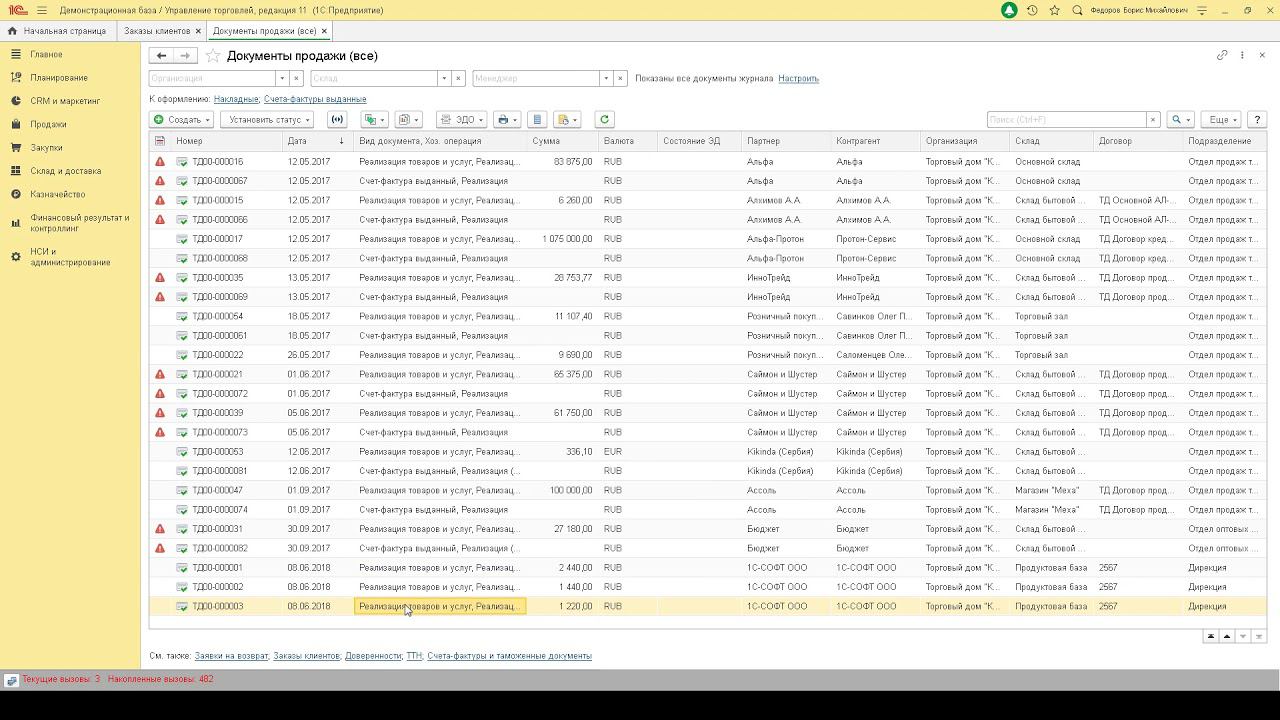Click the status column header icon
This screenshot has height=720, width=1280.
tap(160, 141)
